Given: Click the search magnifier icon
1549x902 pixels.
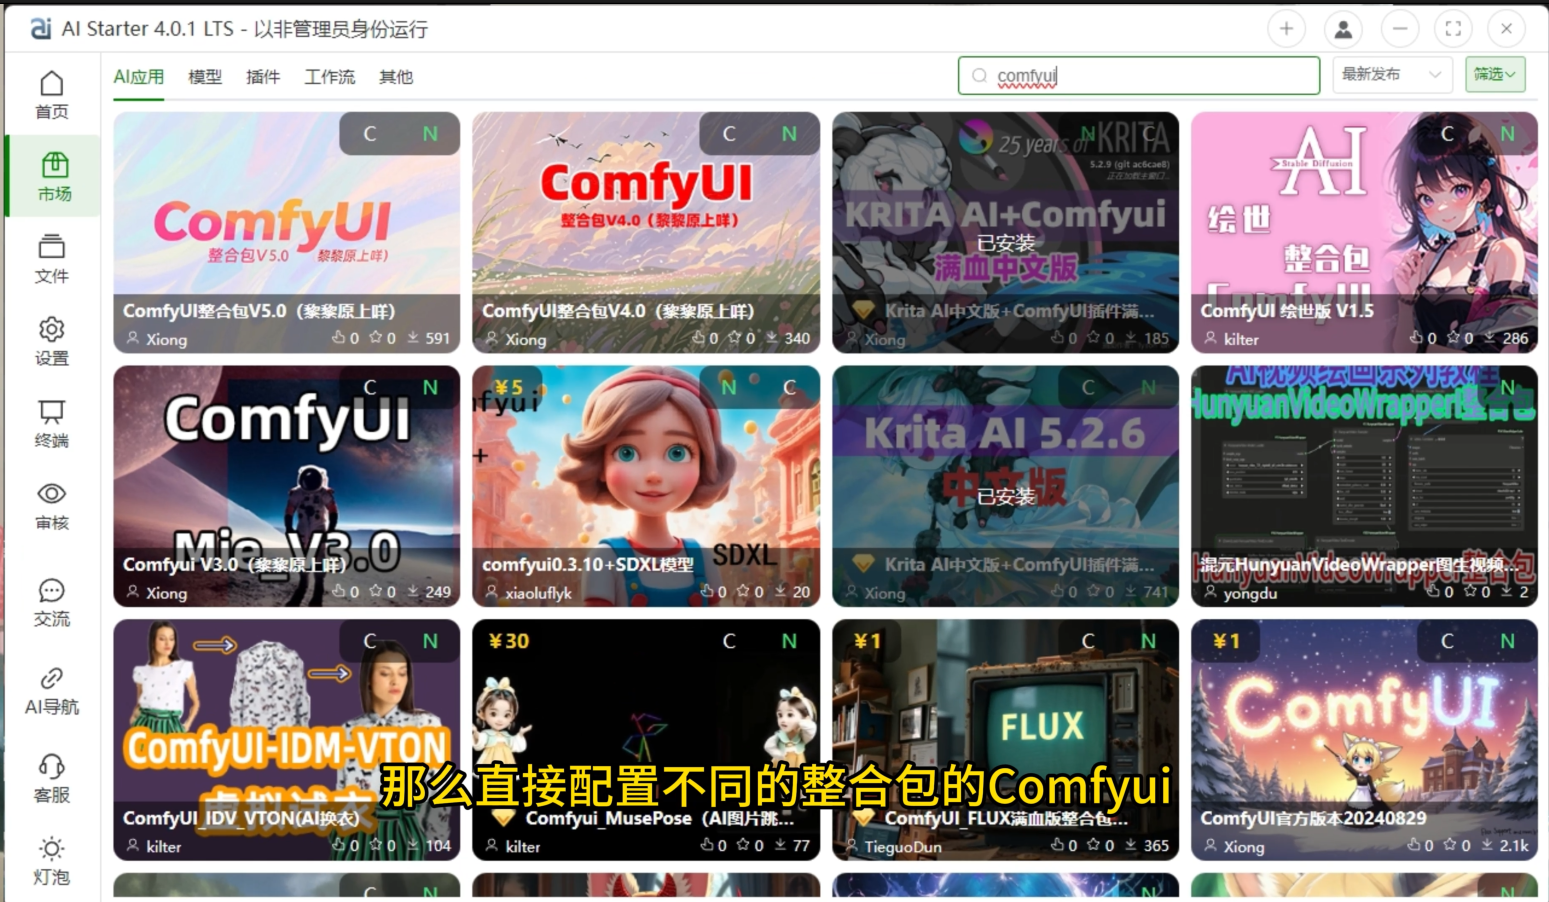Looking at the screenshot, I should 979,75.
